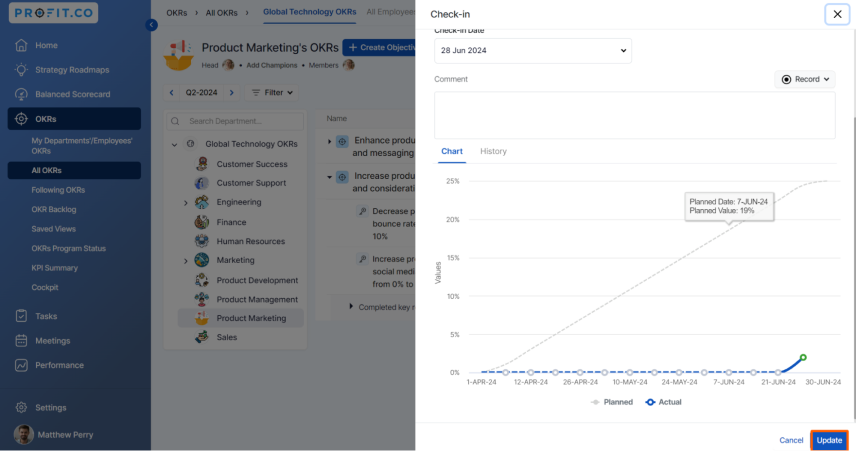
Task: Go to previous quarter arrow
Action: 171,93
